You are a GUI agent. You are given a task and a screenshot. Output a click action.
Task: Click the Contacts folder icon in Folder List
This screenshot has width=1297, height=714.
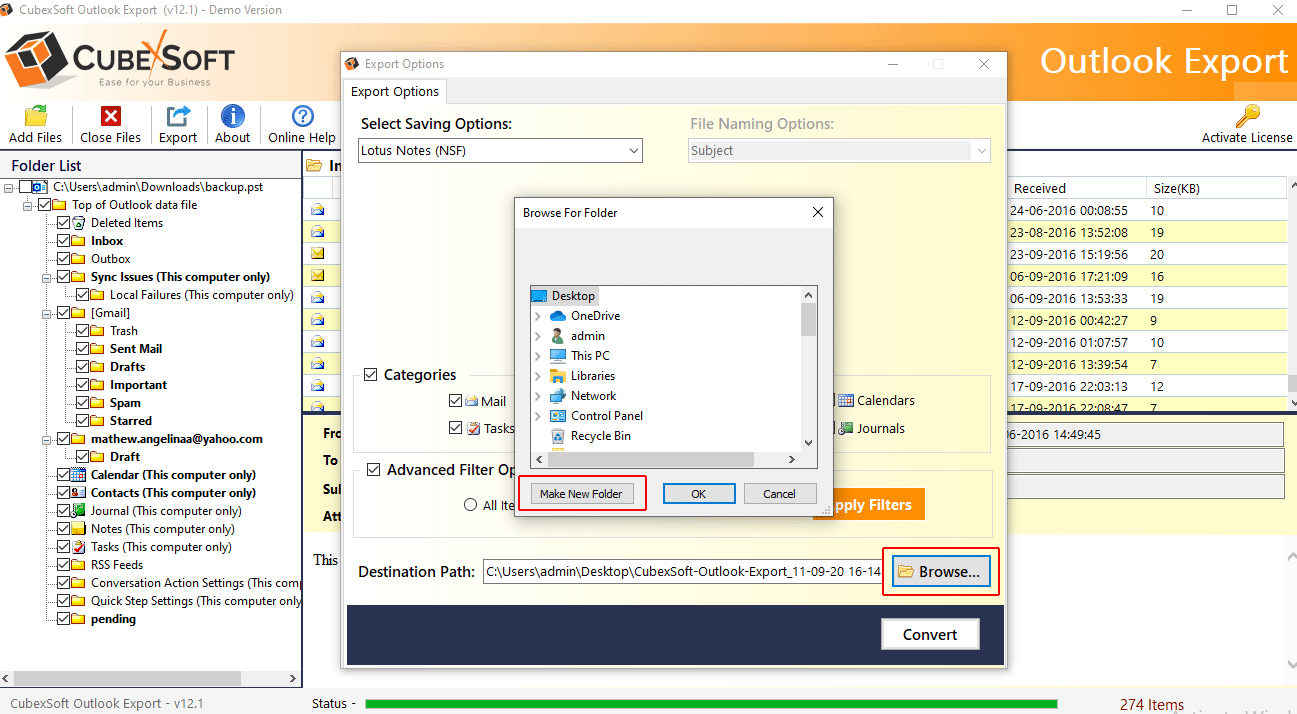(x=79, y=493)
